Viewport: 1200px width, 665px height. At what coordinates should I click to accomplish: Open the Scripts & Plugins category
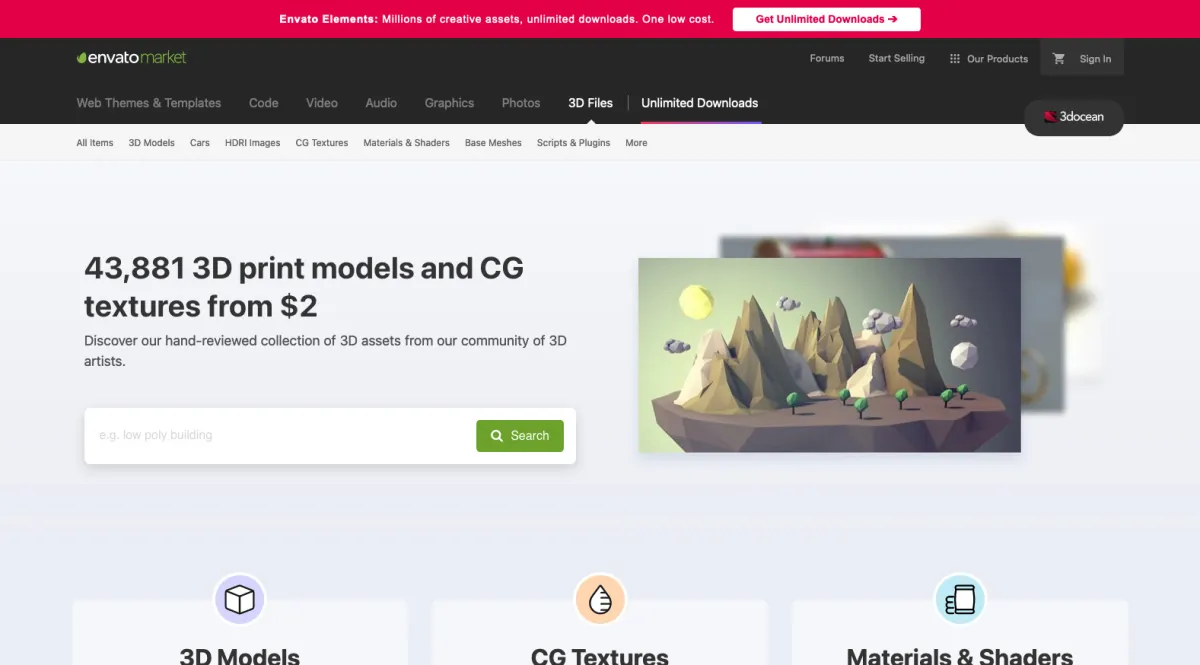pyautogui.click(x=573, y=143)
